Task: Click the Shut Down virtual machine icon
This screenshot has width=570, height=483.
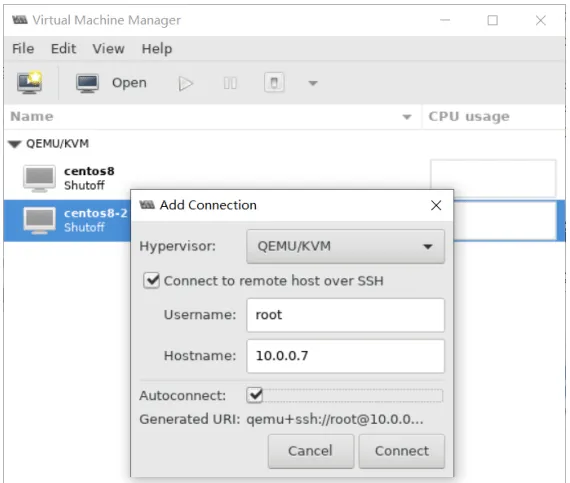Action: click(274, 83)
